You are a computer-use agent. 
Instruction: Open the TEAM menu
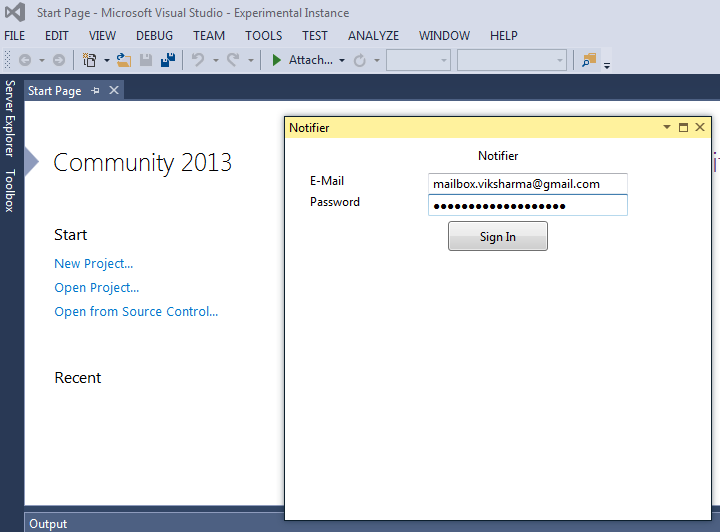tap(209, 36)
